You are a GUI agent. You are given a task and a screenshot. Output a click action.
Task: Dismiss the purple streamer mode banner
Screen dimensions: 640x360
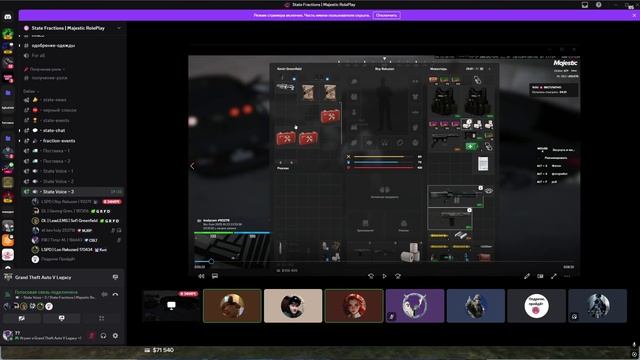point(634,15)
